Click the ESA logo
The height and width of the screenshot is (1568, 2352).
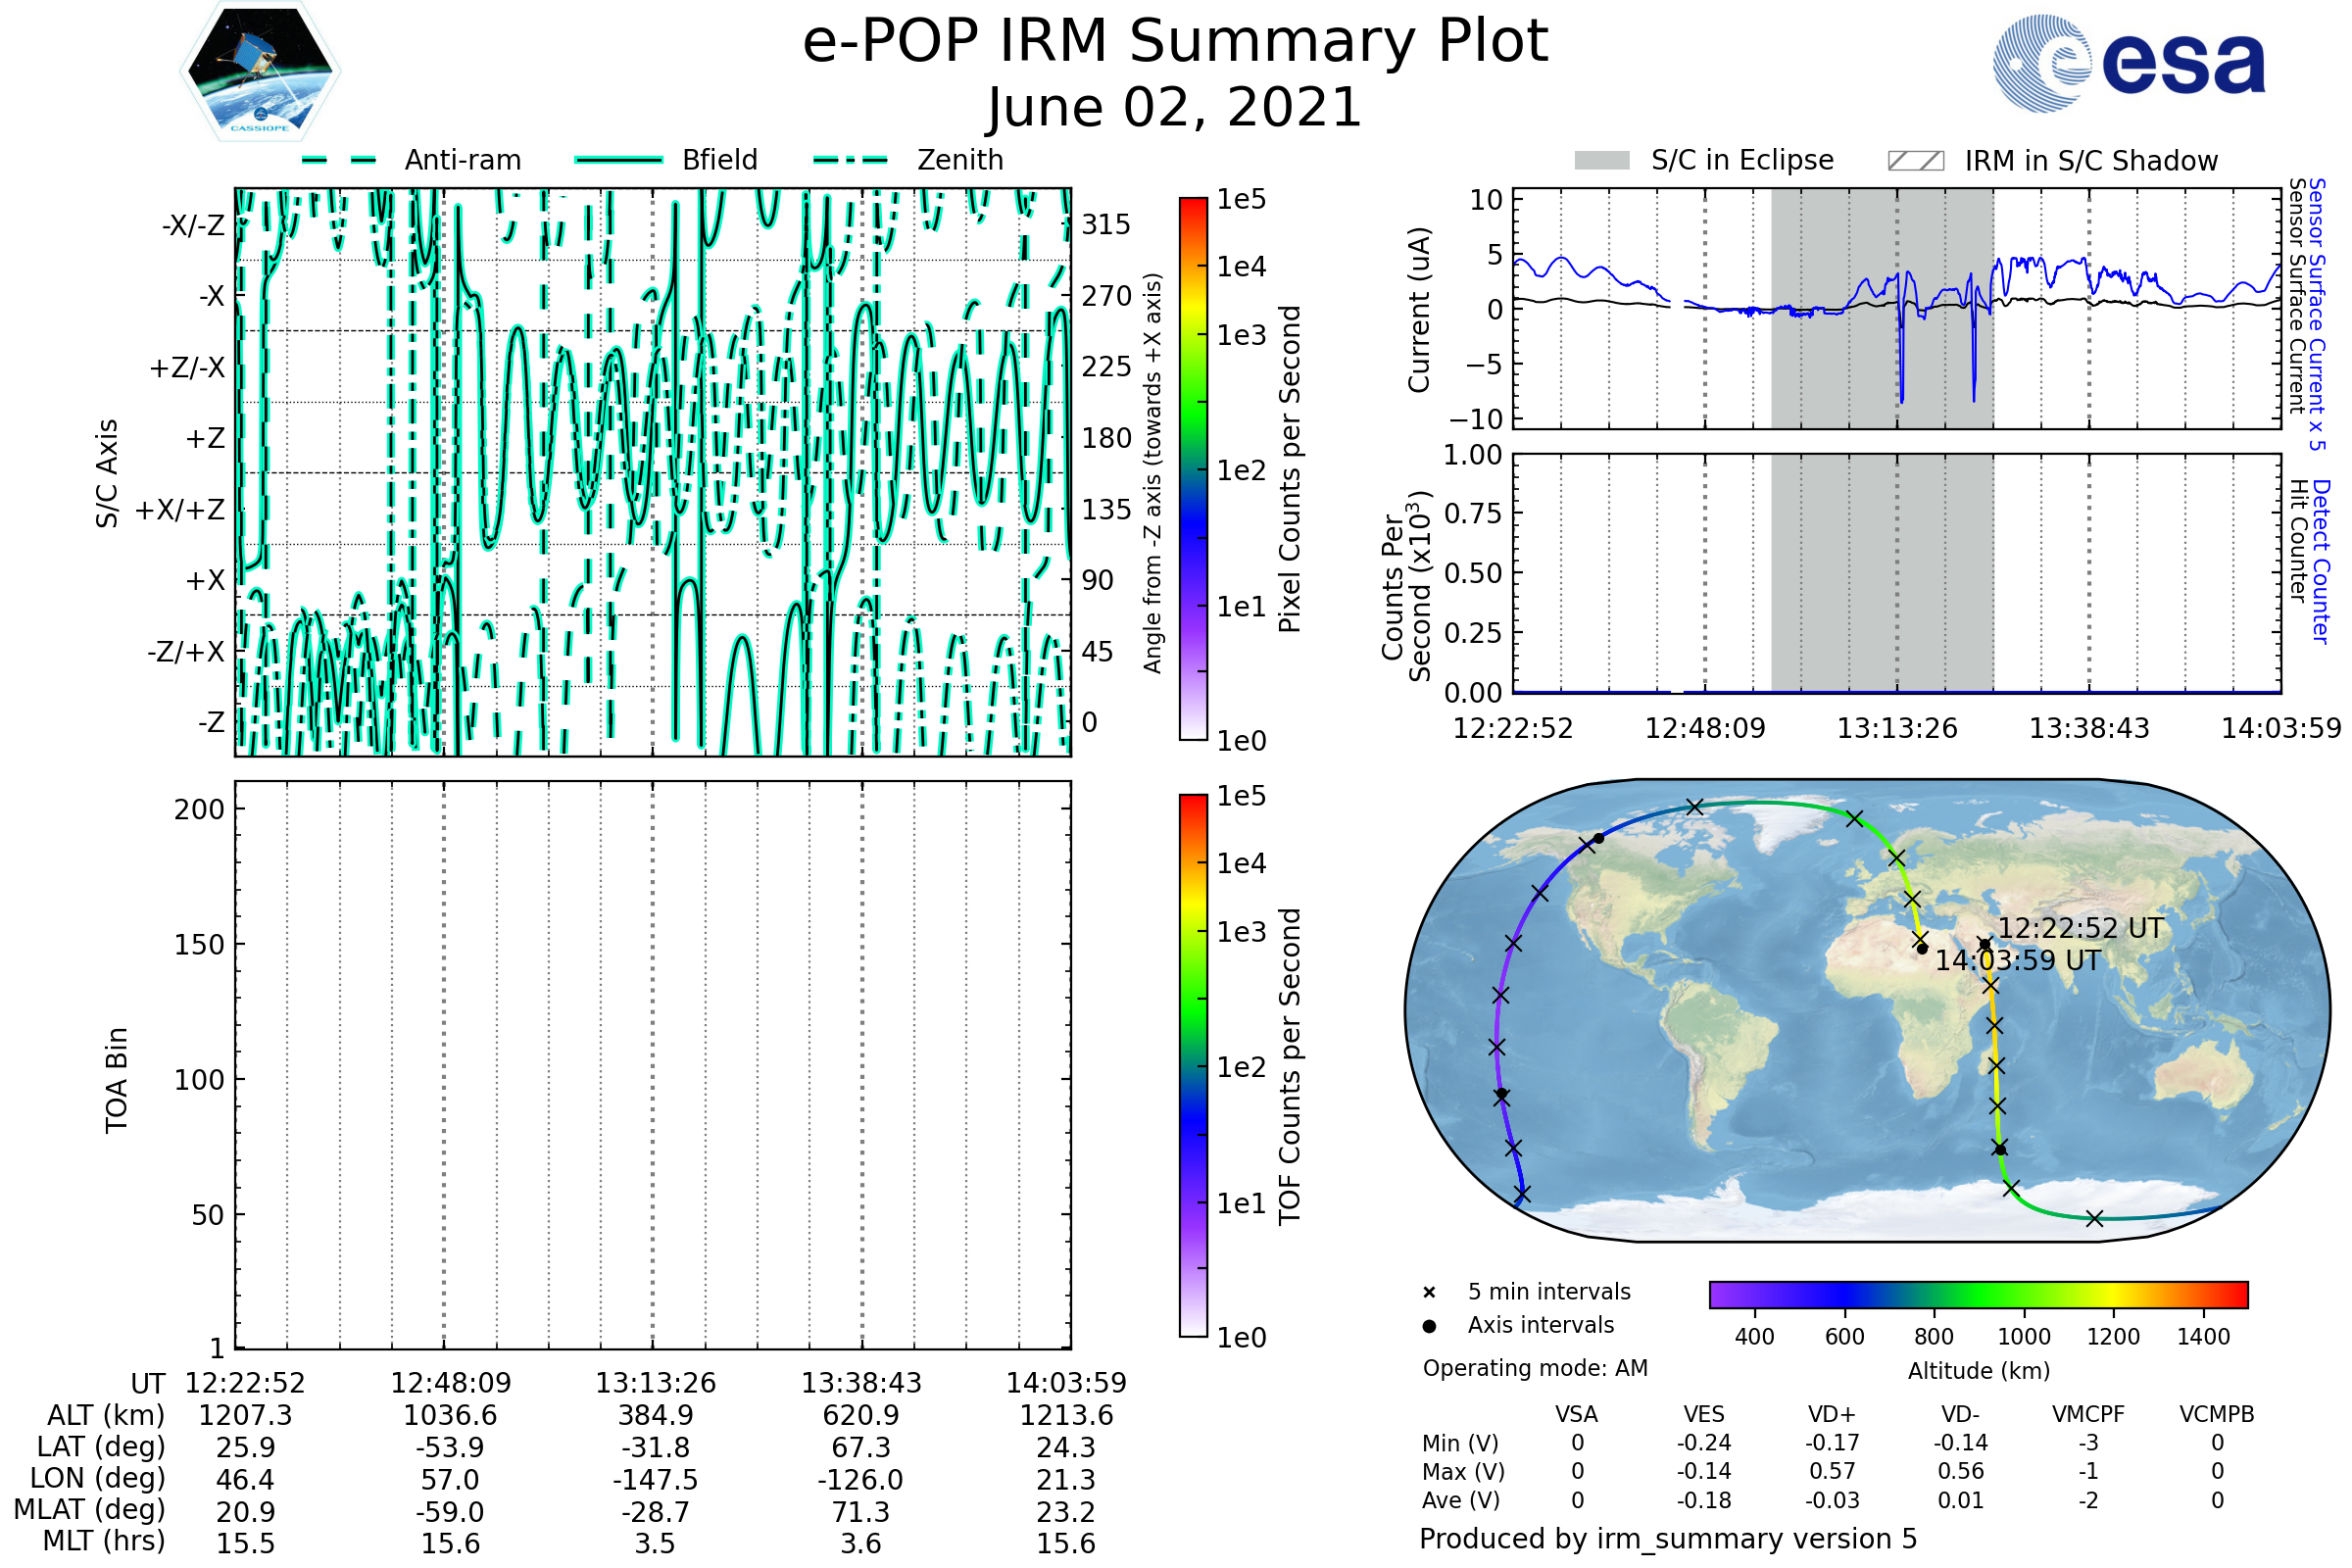(x=2129, y=63)
